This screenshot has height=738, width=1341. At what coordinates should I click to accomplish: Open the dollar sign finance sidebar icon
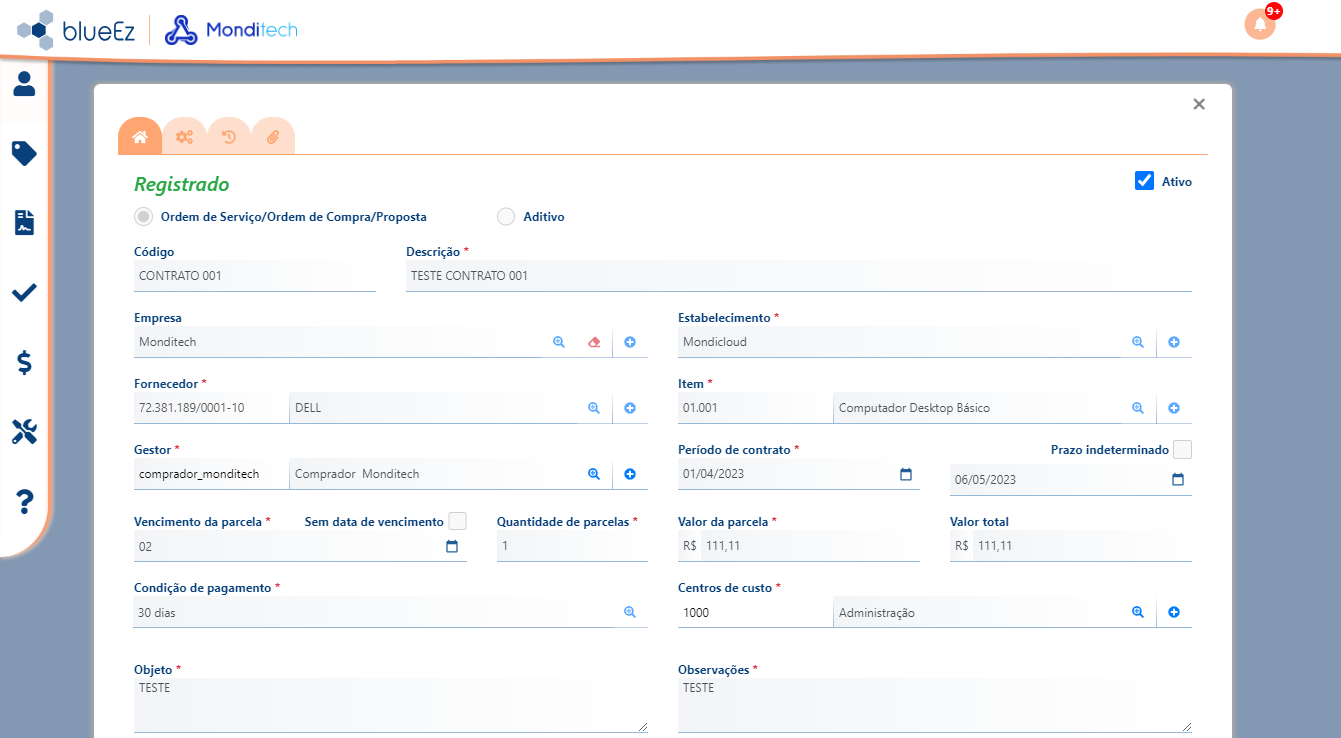24,362
